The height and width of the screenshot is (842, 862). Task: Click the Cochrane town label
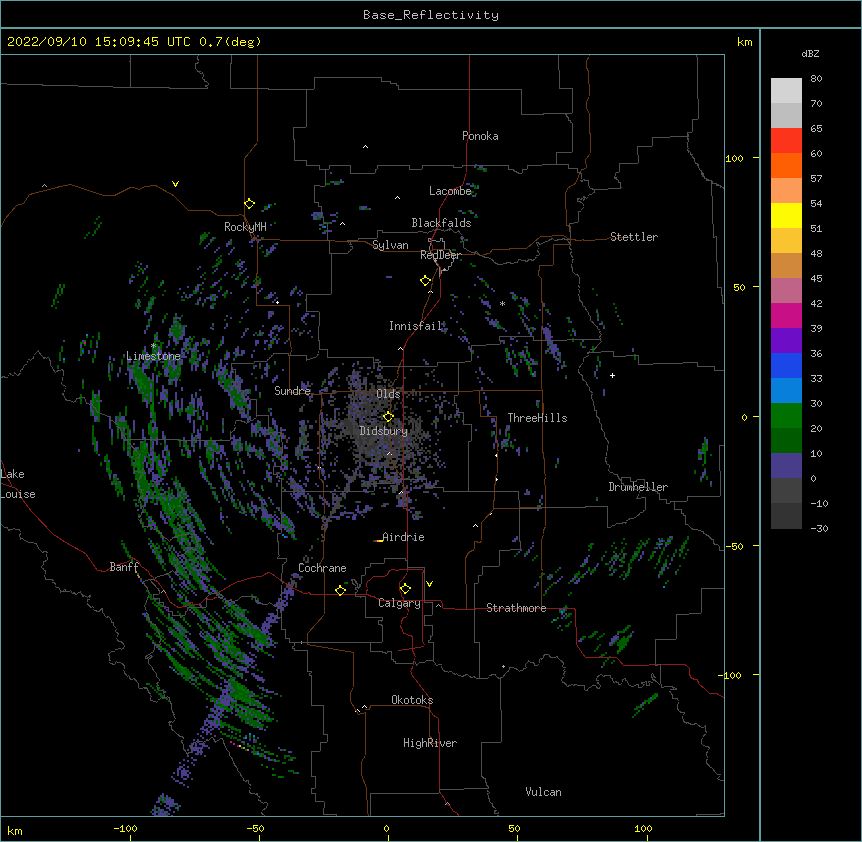tap(322, 568)
